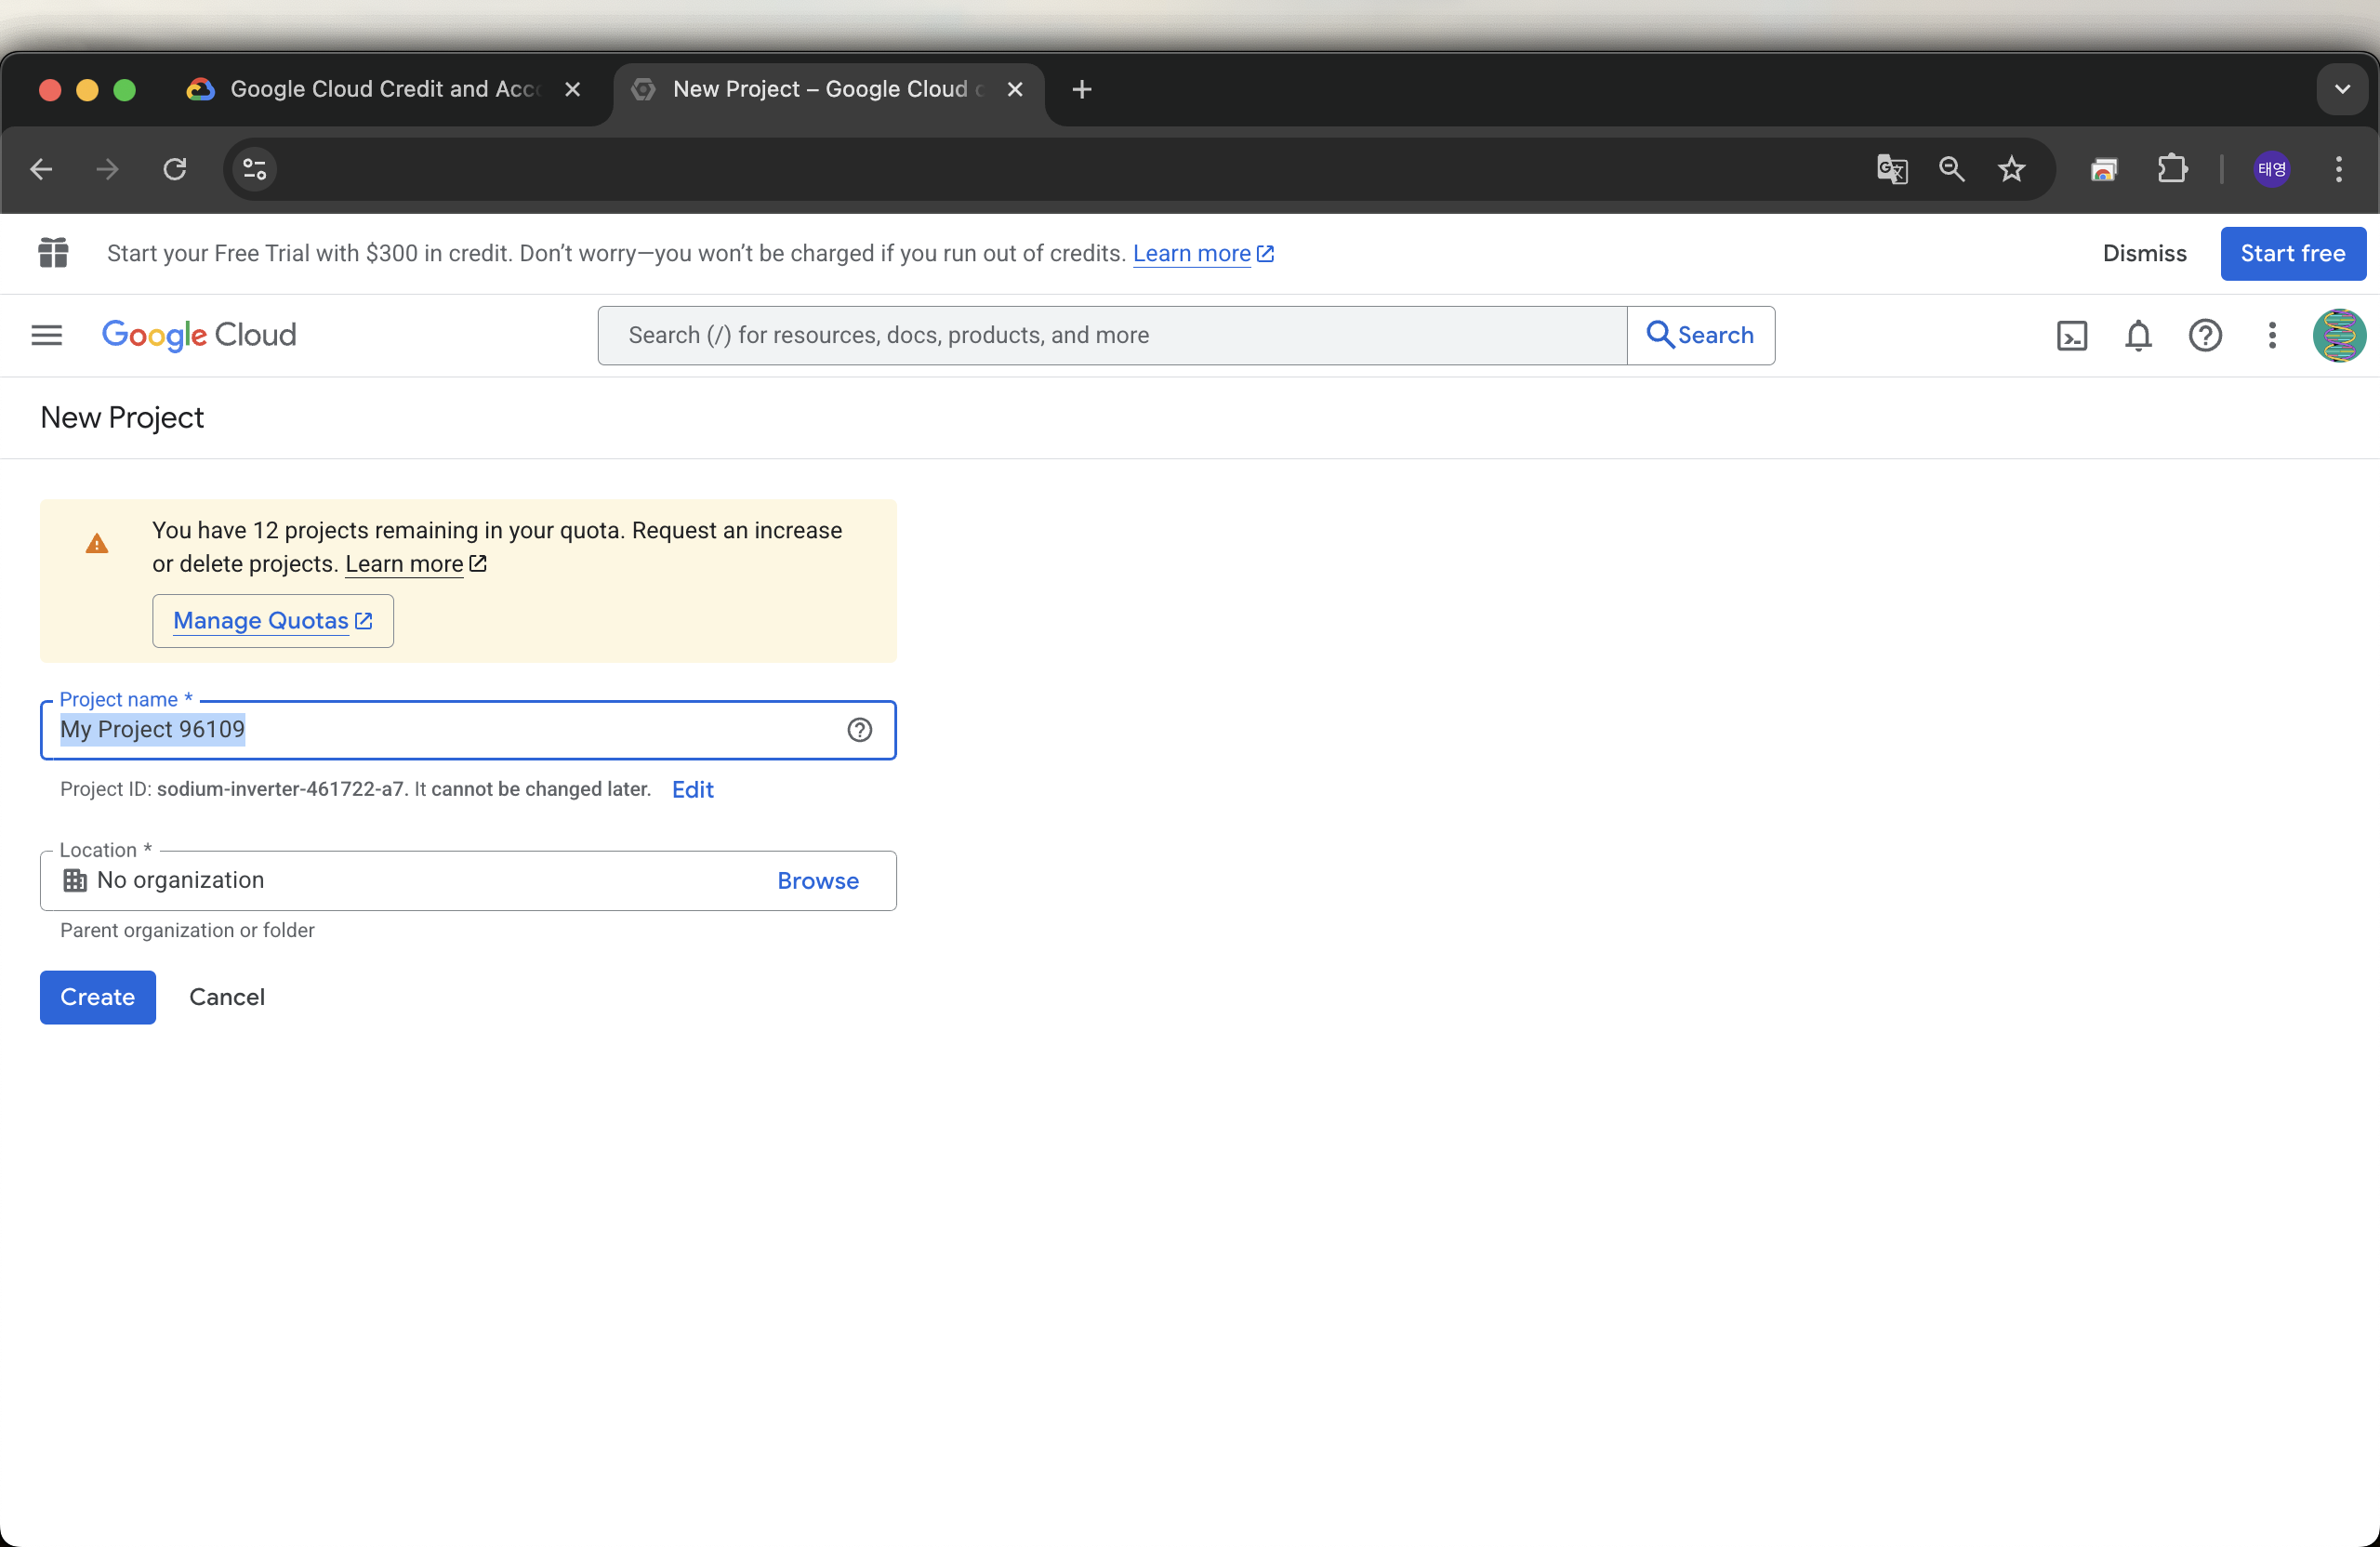Screen dimensions: 2380x1547
Task: Bookmark this page with the star
Action: point(2011,169)
